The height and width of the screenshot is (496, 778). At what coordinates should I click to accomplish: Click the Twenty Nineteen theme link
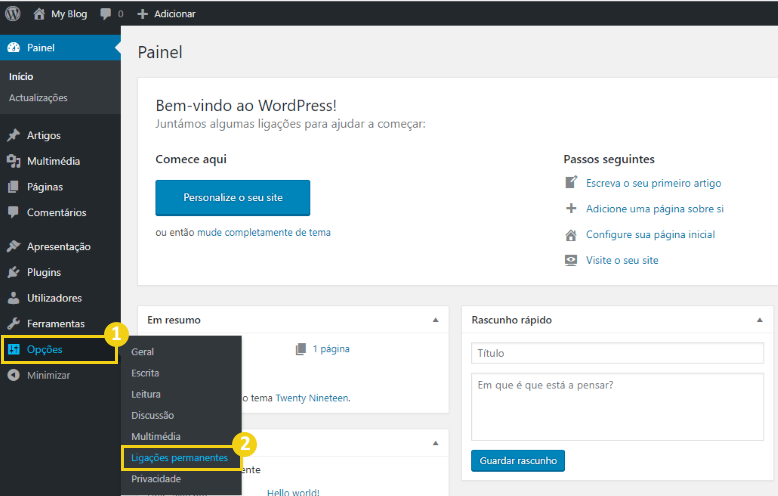tap(312, 398)
